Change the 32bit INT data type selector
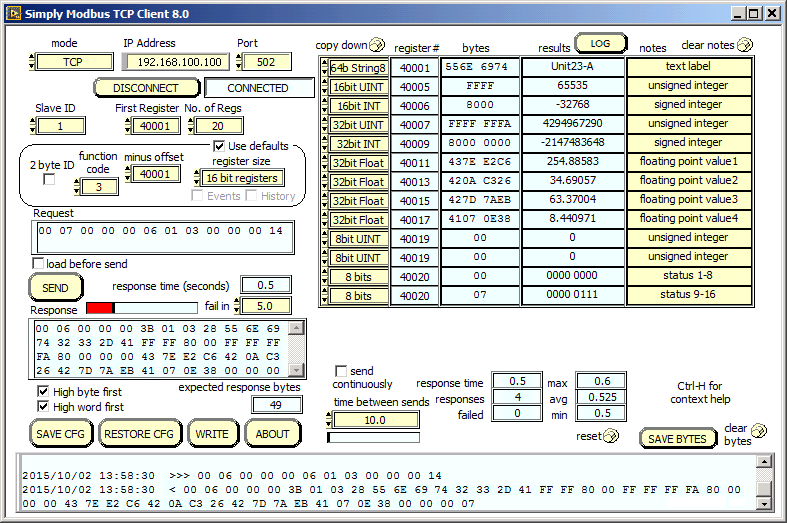787x523 pixels. pyautogui.click(x=358, y=144)
